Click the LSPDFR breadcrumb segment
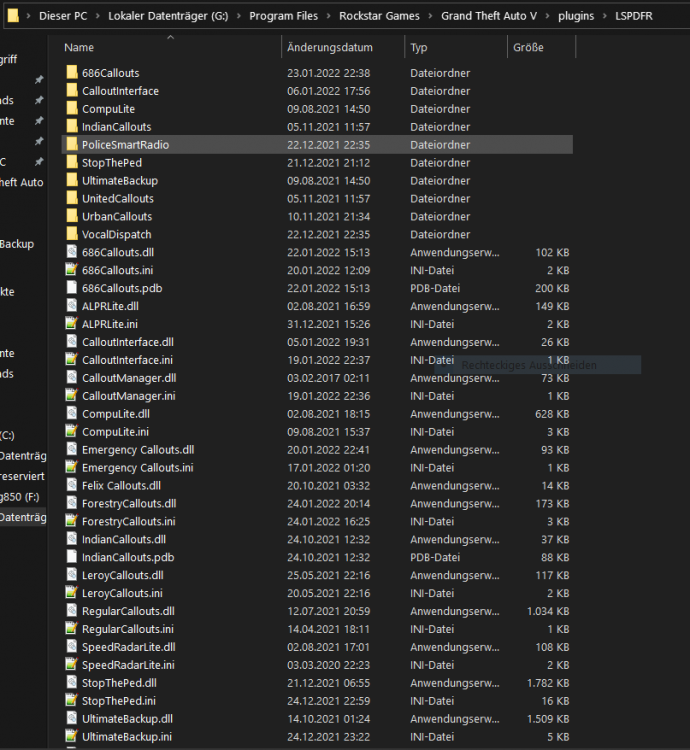Screen dimensions: 690x750 coord(634,16)
